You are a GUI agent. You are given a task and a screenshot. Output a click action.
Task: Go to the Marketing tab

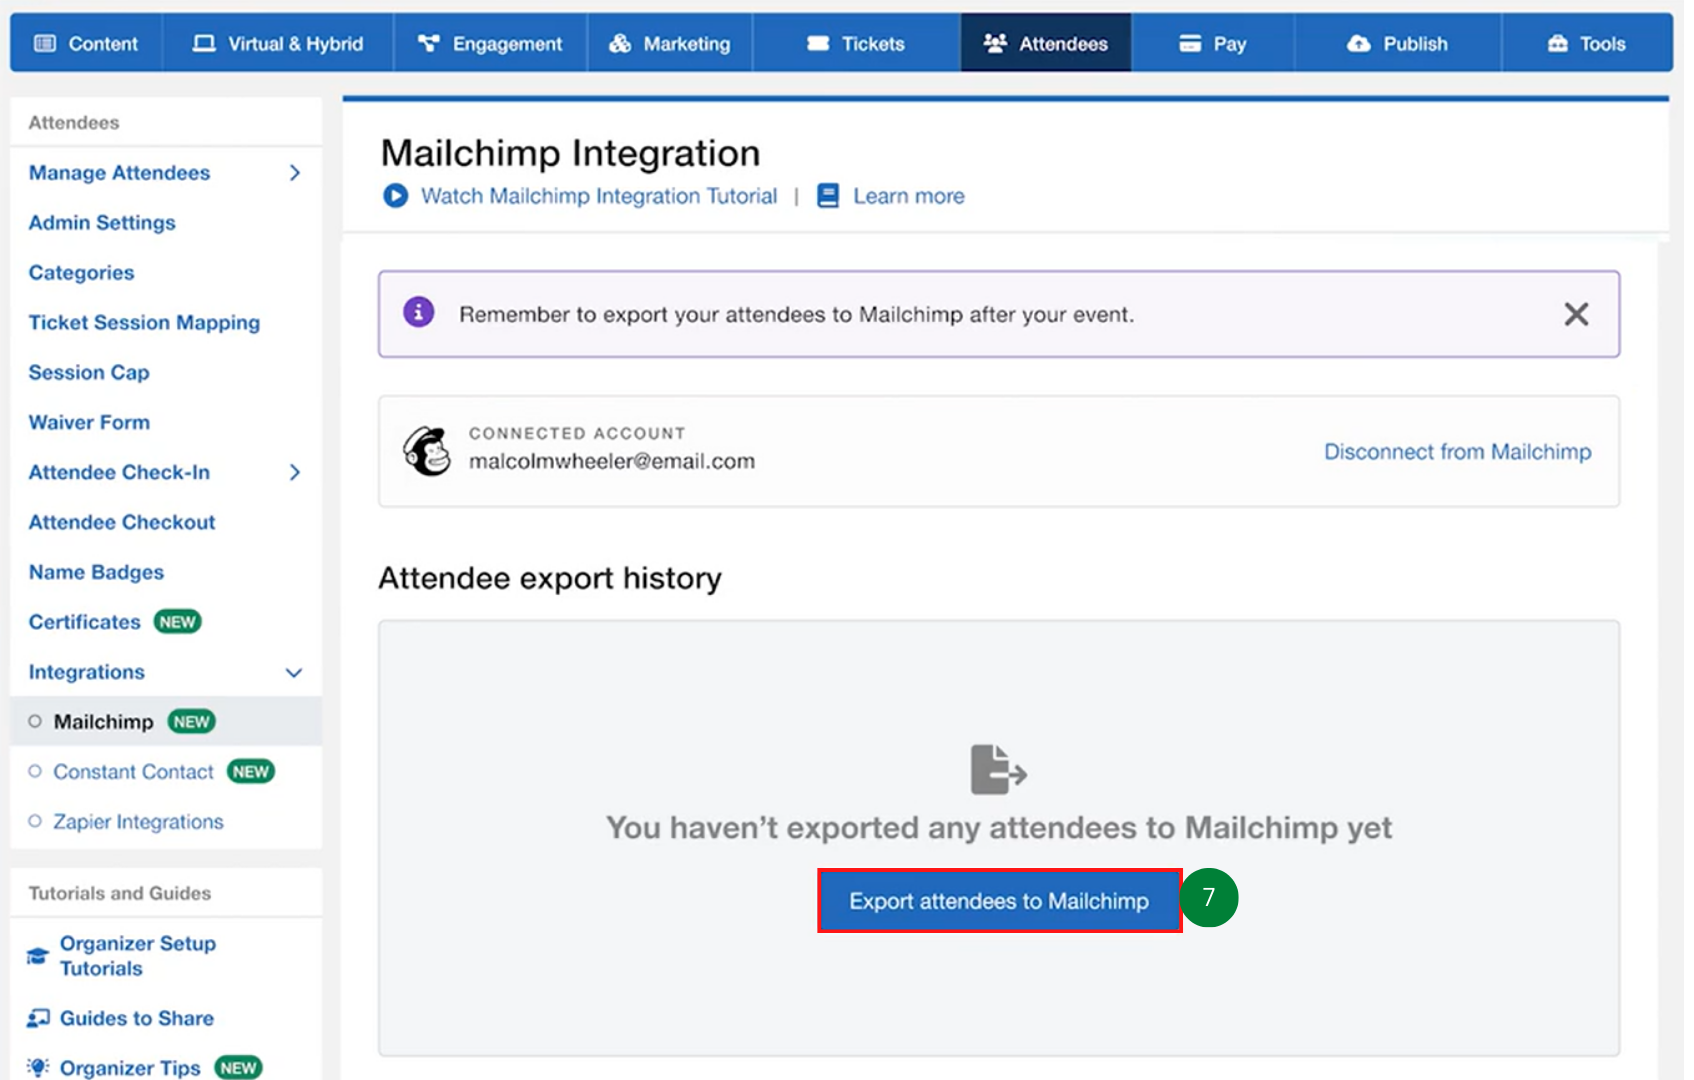click(x=670, y=43)
